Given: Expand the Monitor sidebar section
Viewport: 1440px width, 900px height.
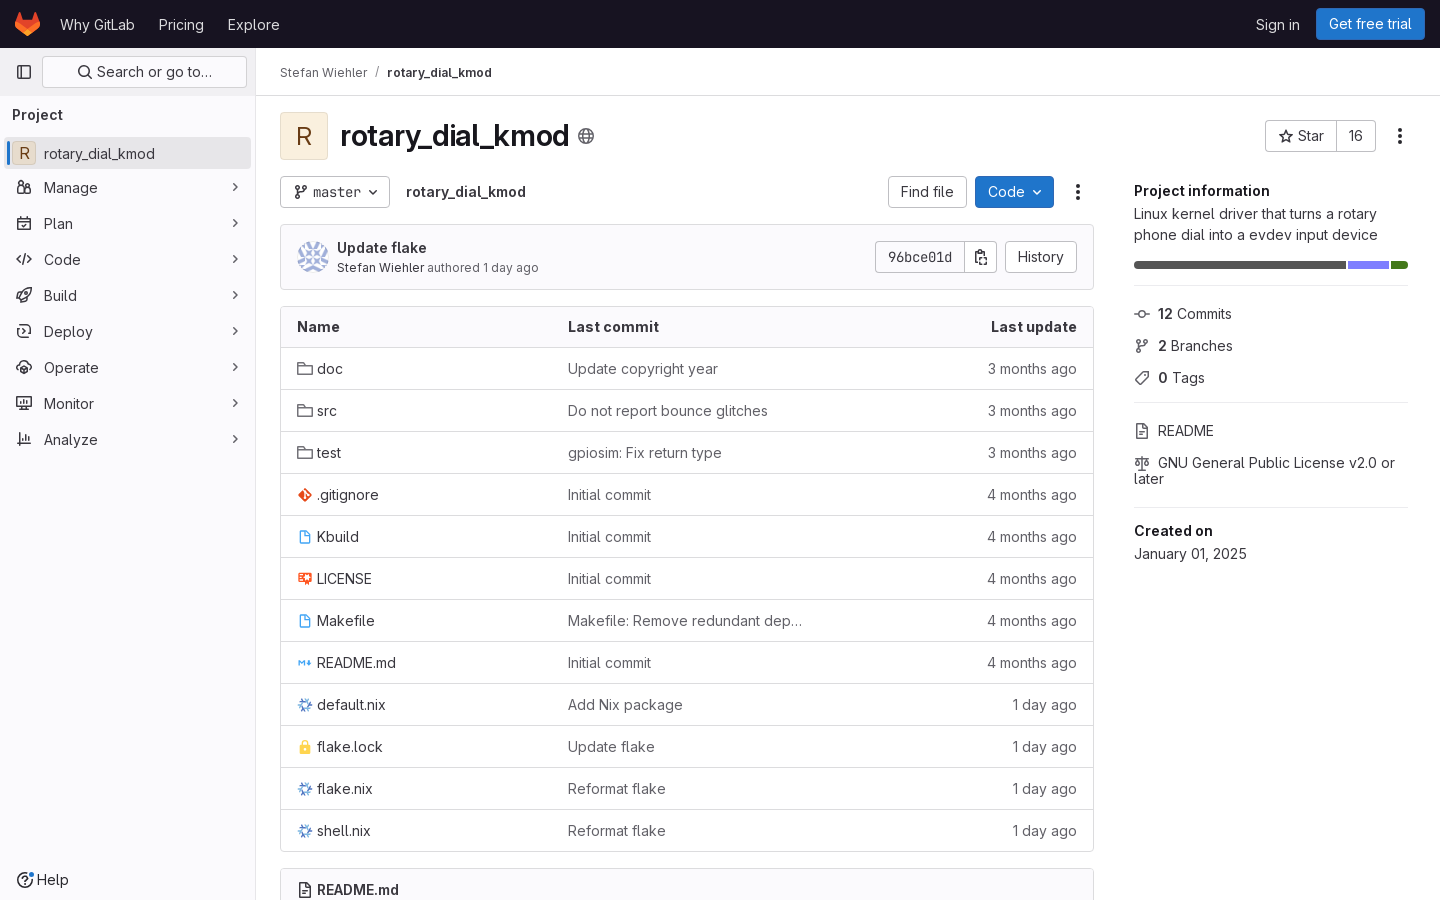Looking at the screenshot, I should tap(128, 404).
